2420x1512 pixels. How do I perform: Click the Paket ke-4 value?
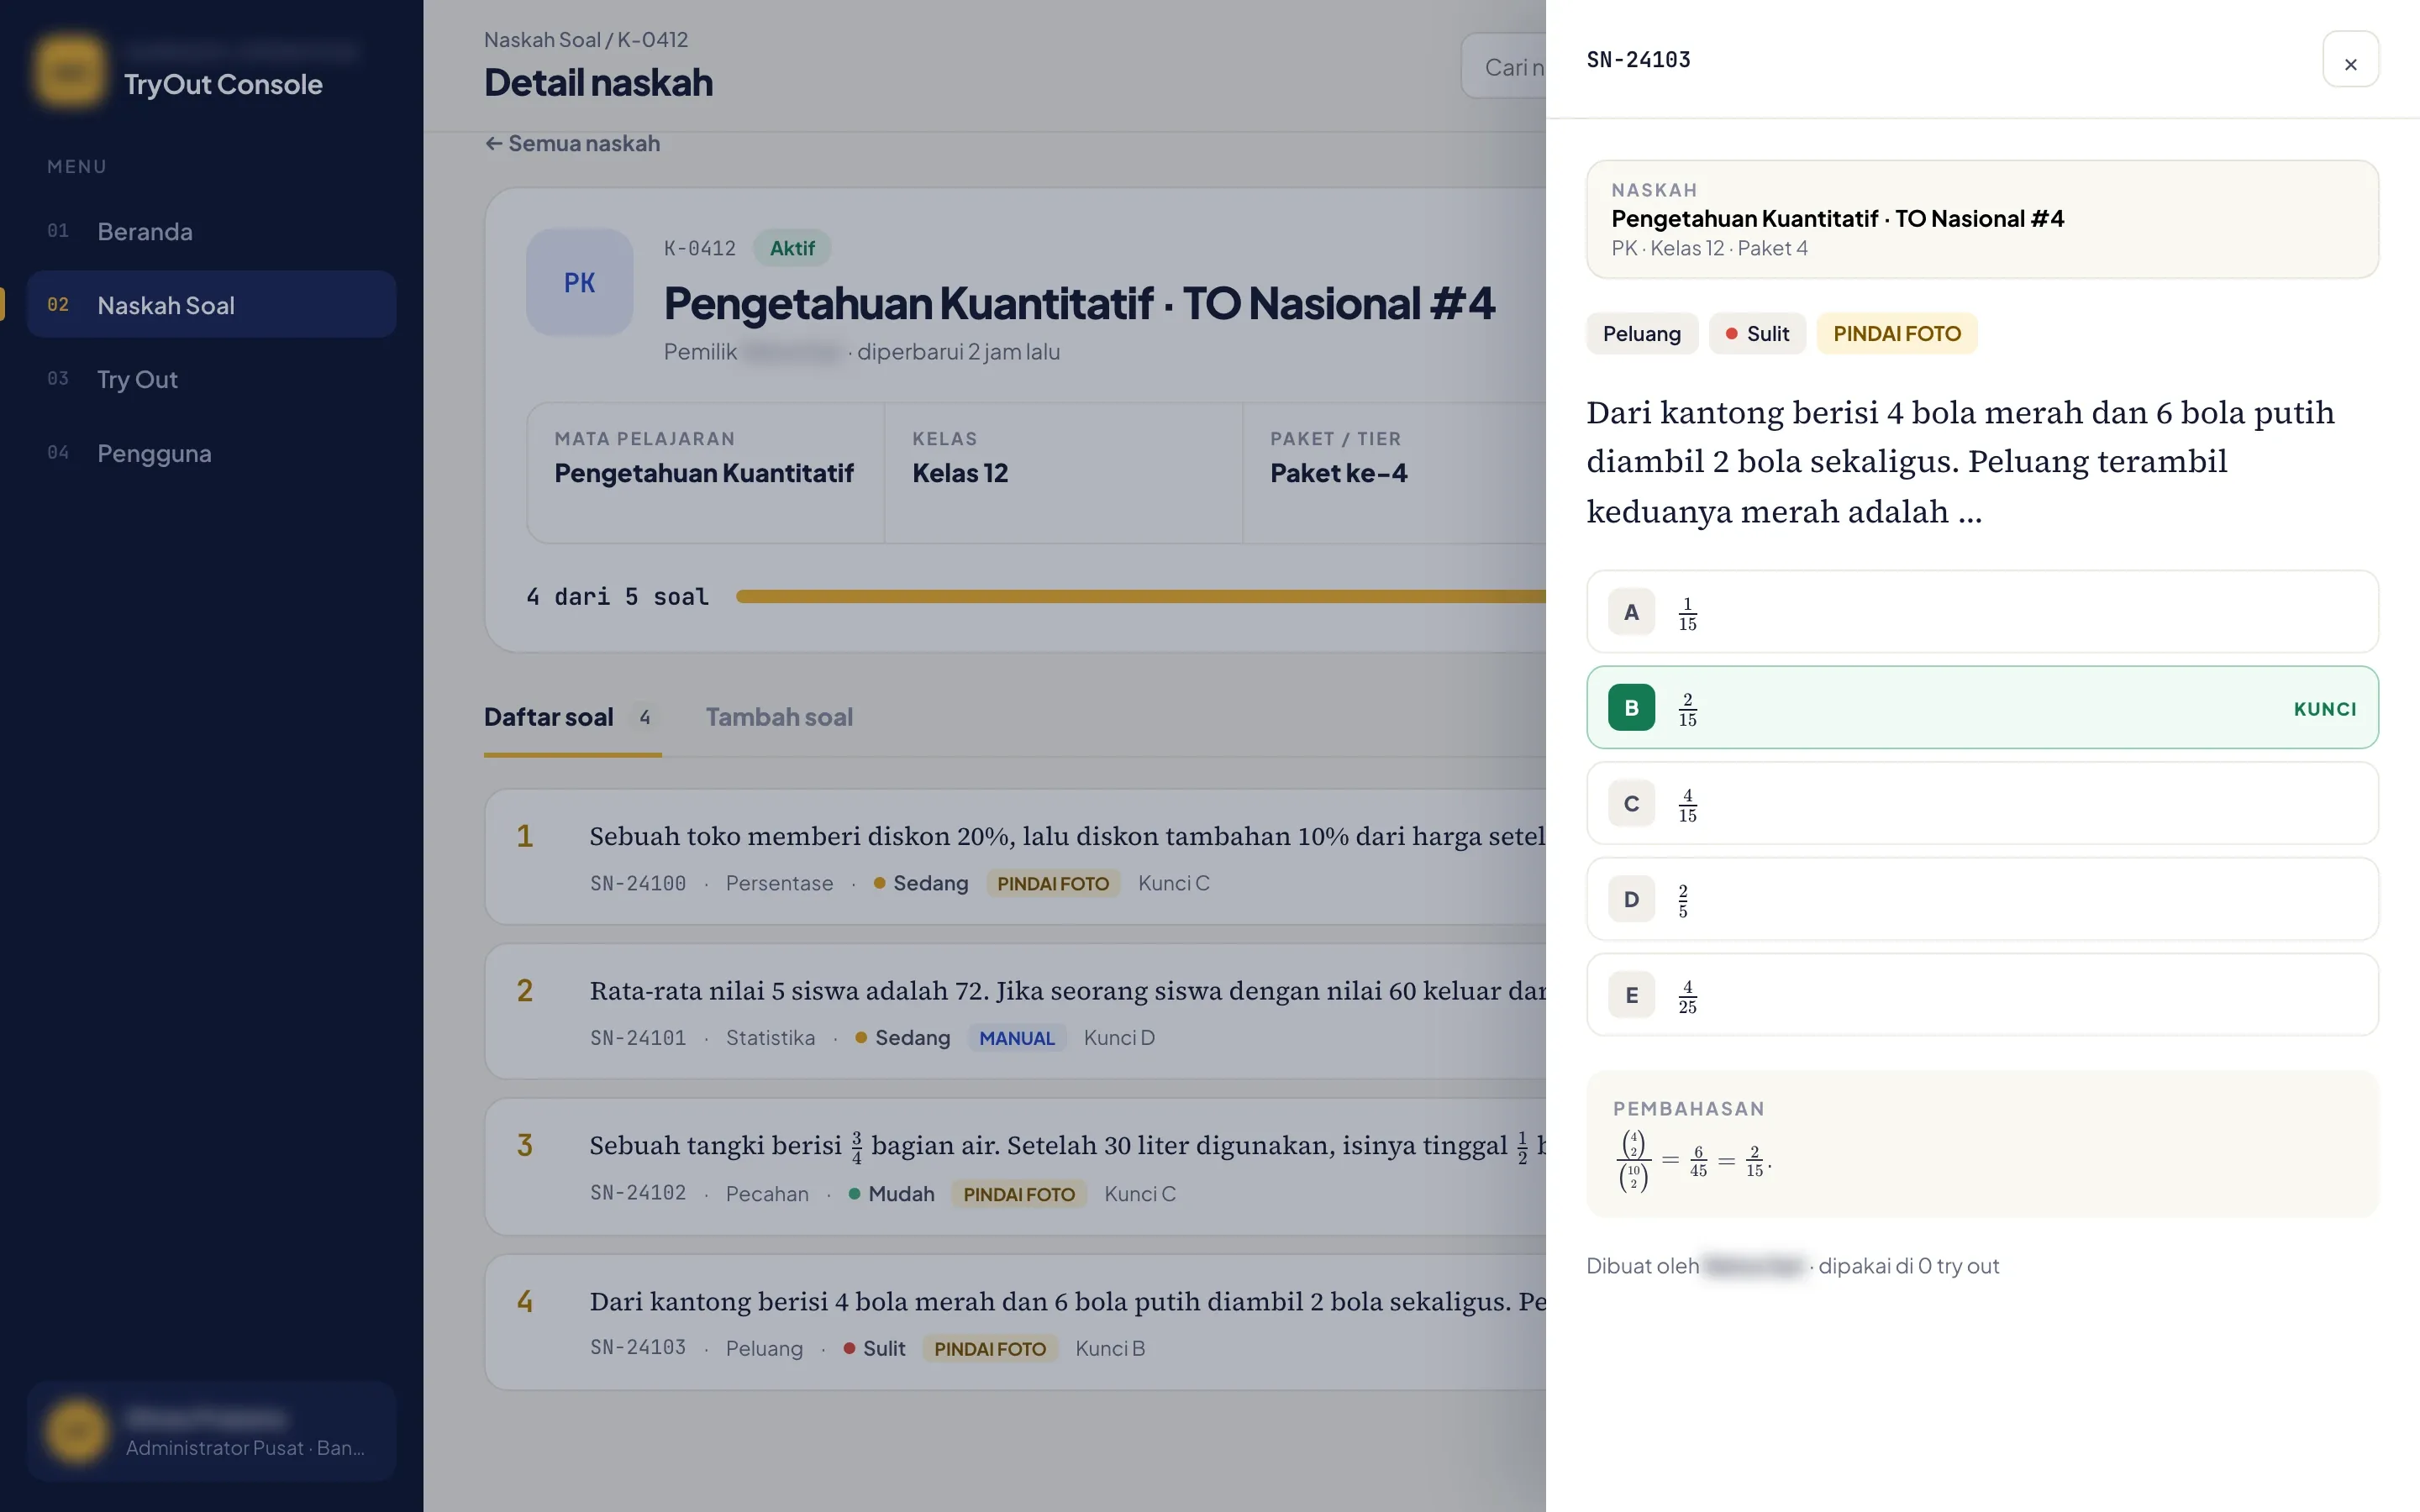(1338, 473)
